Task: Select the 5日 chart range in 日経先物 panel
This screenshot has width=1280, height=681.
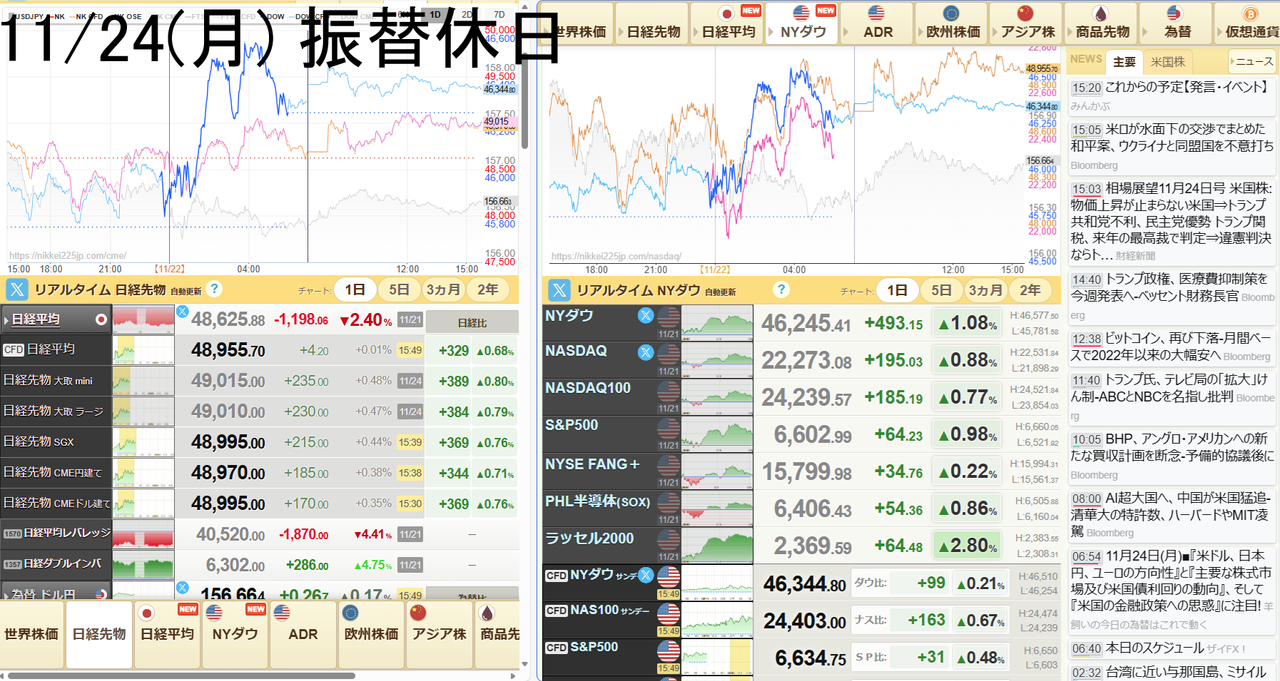Action: (398, 290)
